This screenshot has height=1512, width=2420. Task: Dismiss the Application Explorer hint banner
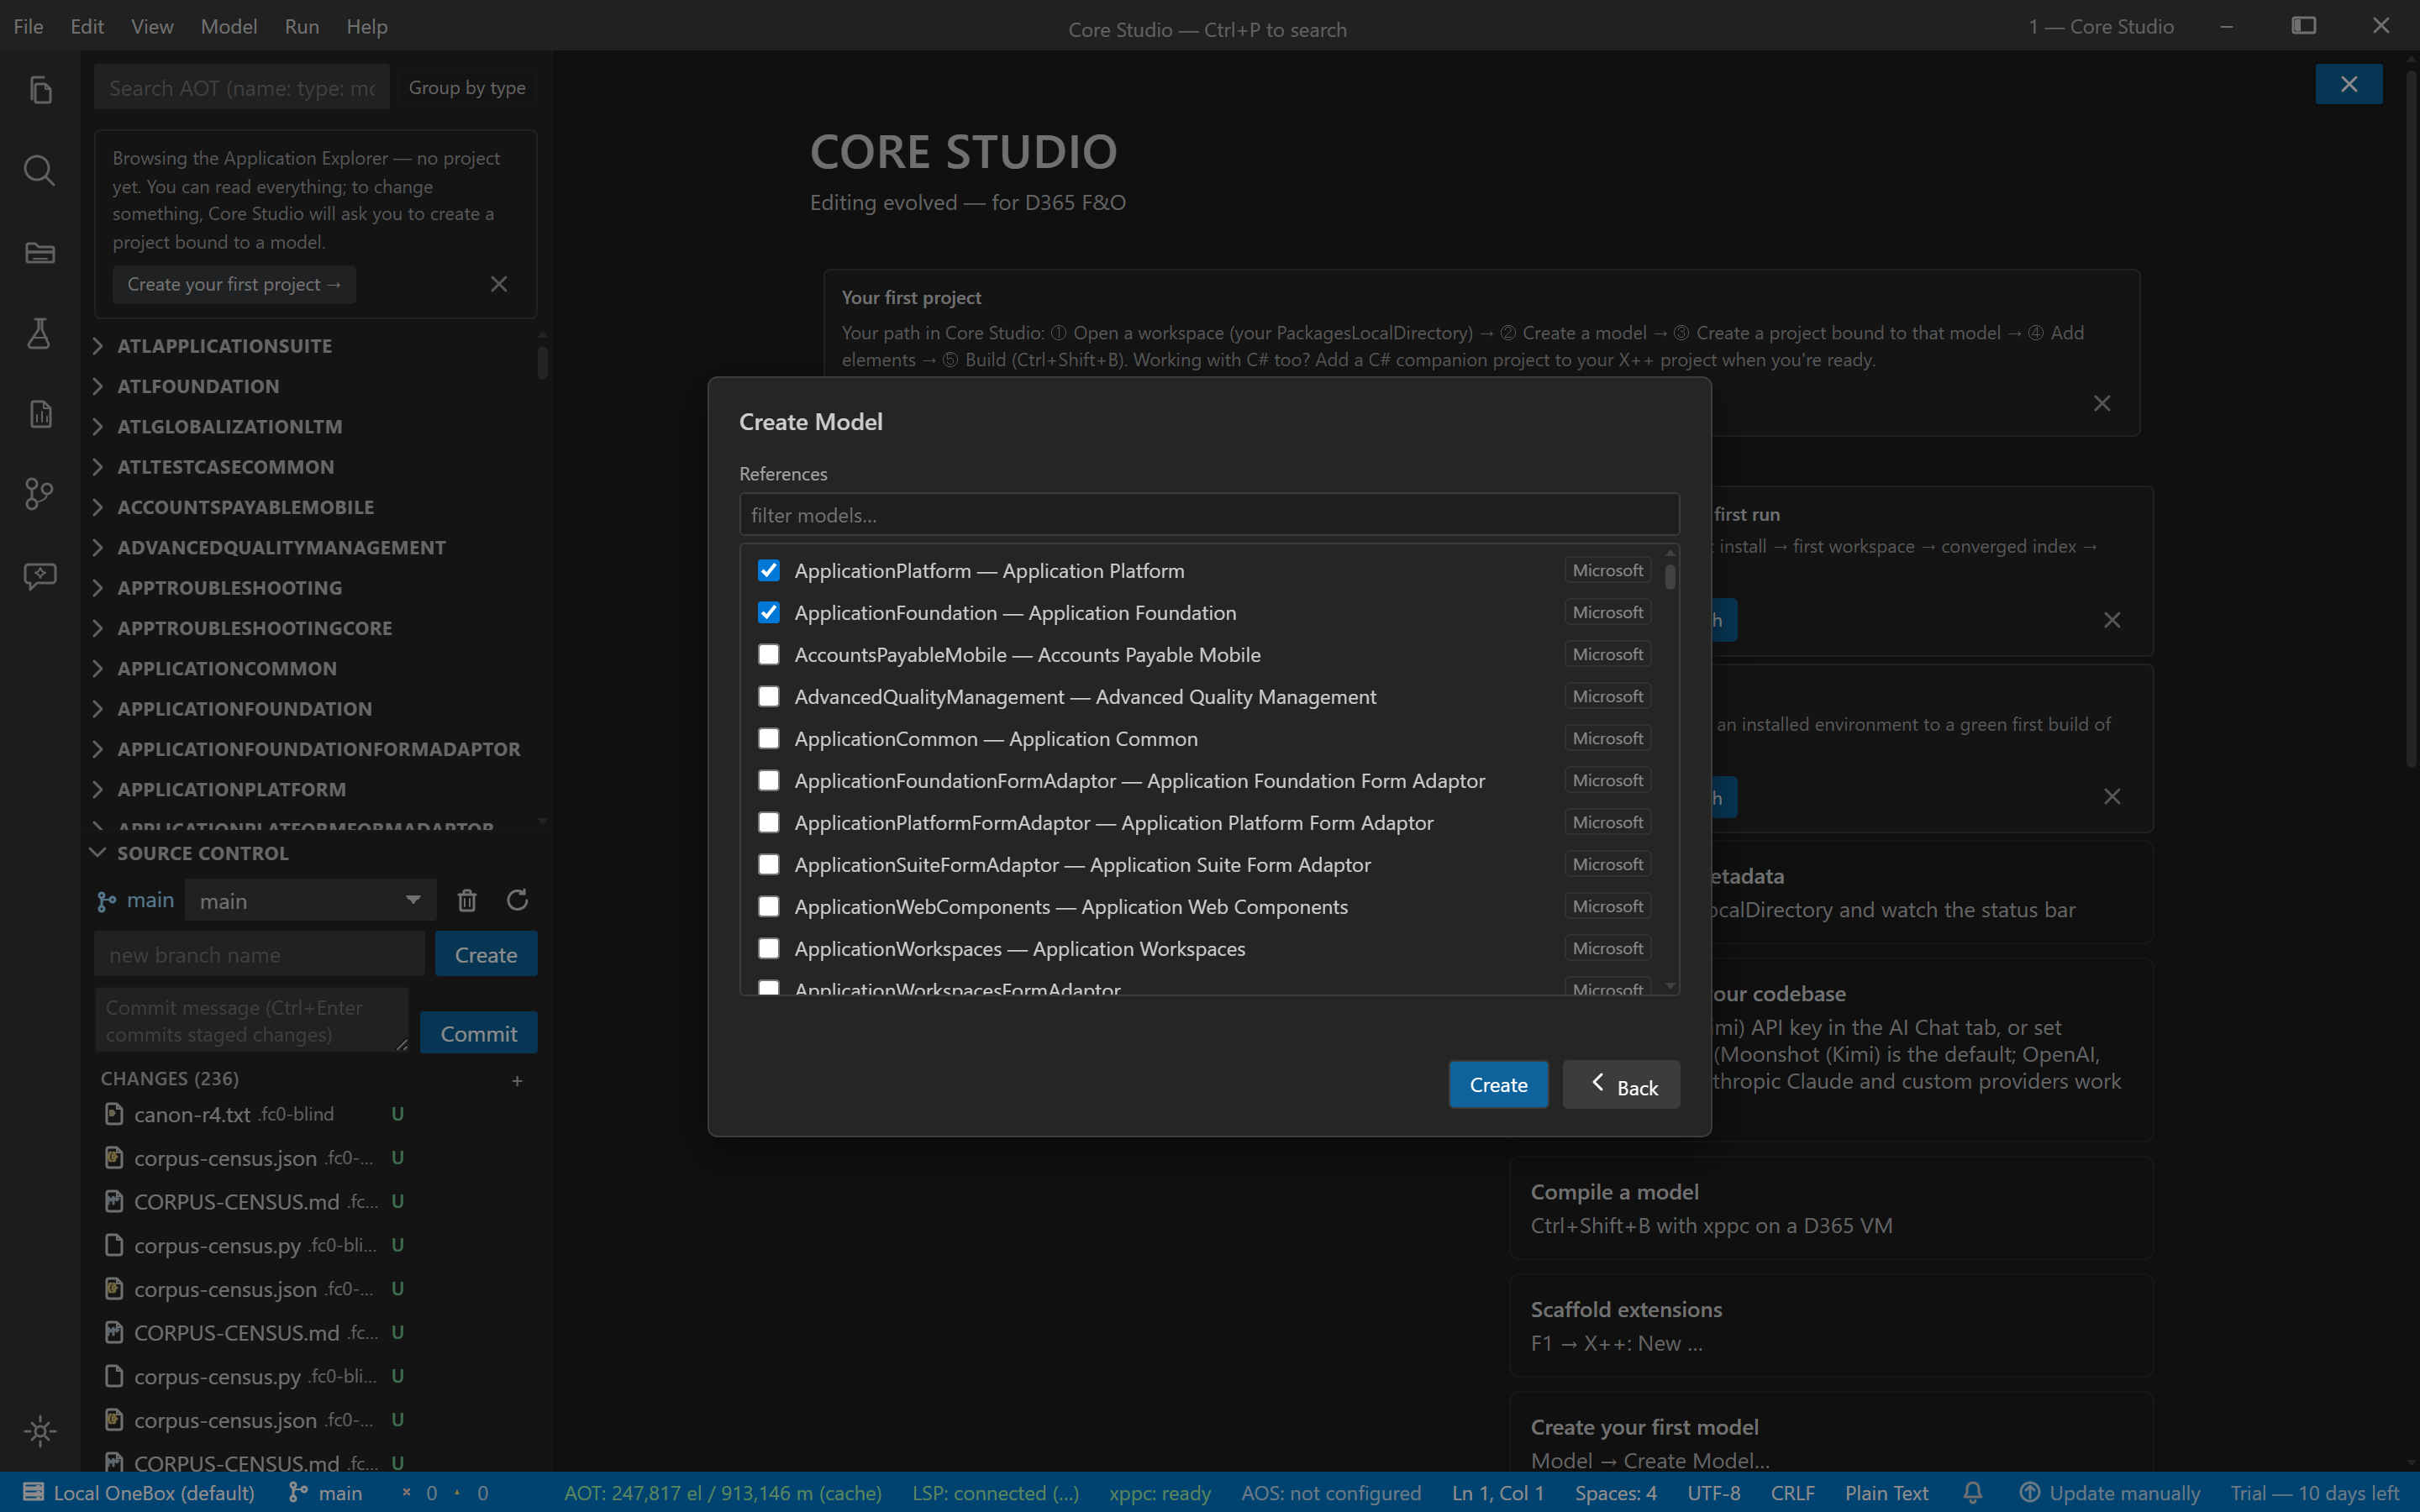tap(499, 284)
